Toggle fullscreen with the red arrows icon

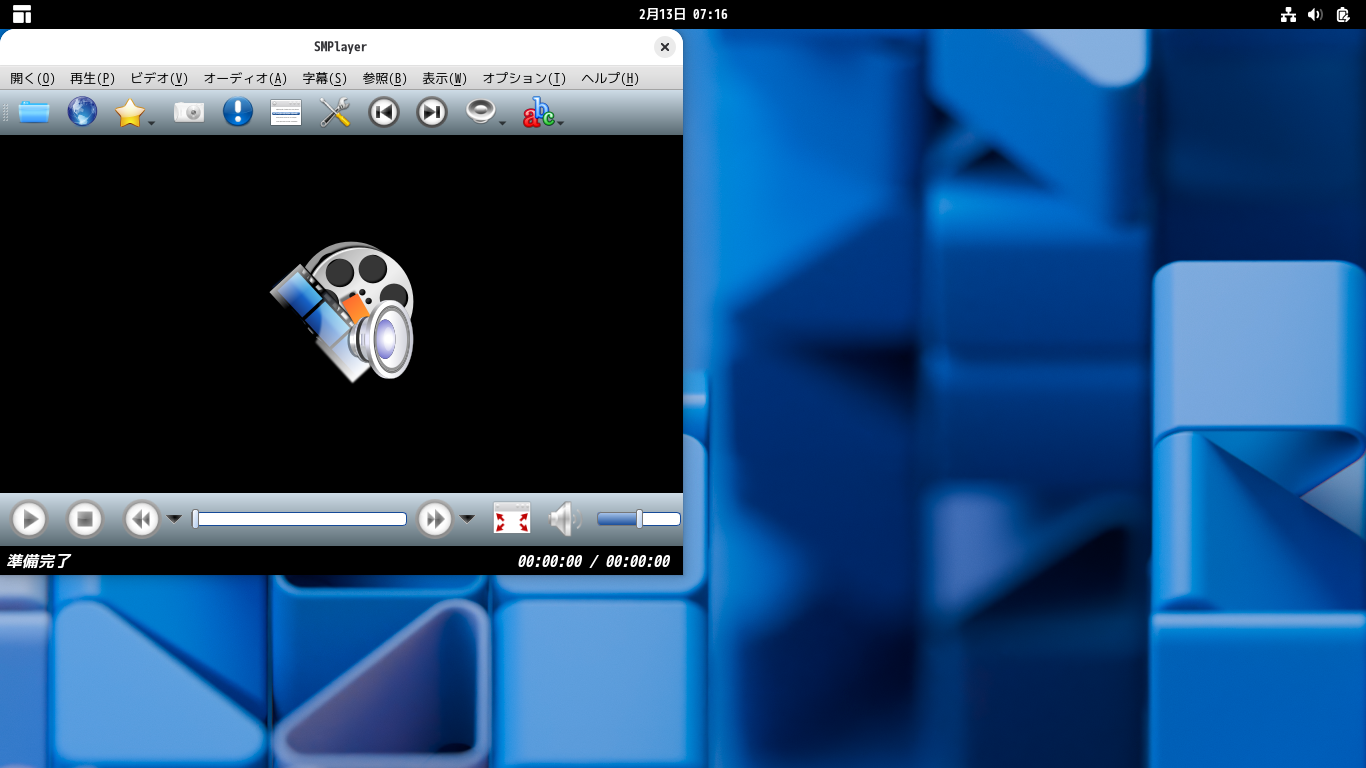[x=512, y=518]
